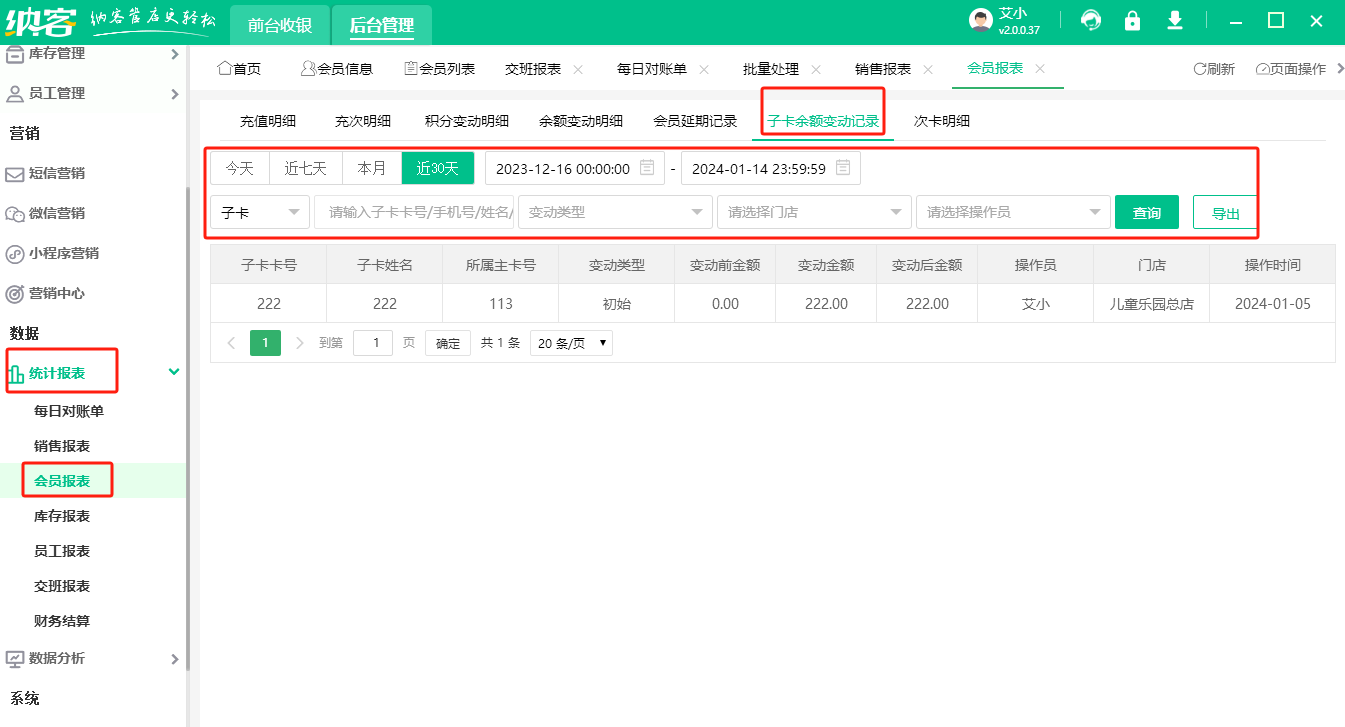Switch to the 次卡明细 sub-tab
Image resolution: width=1345 pixels, height=727 pixels.
[x=941, y=121]
